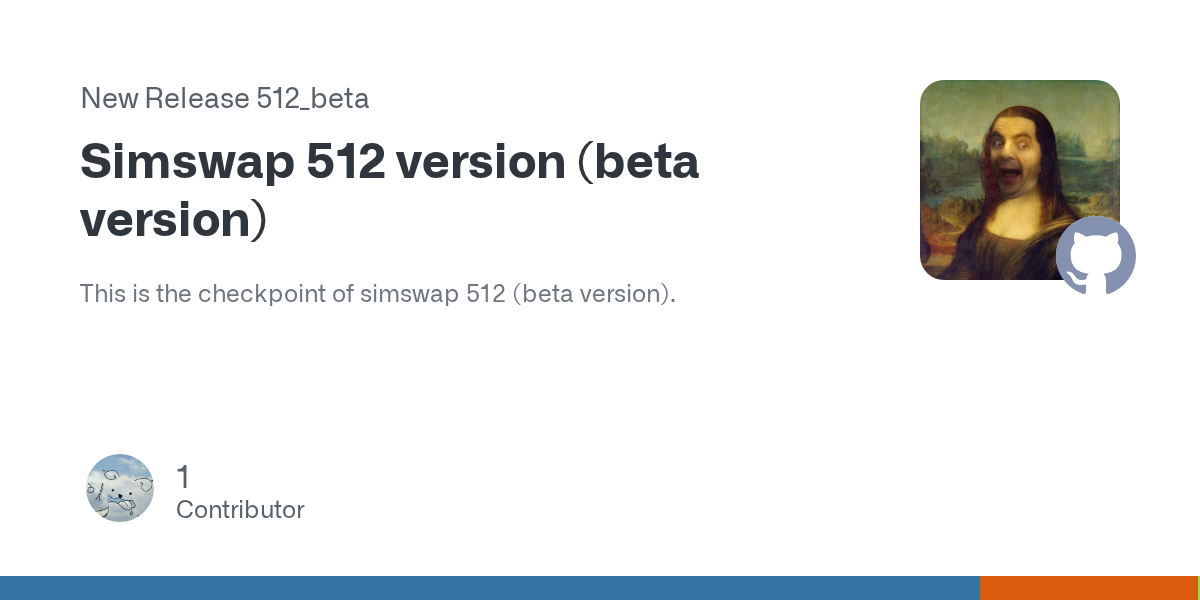Click the open-mouthed face in the painting
This screenshot has height=600, width=1200.
point(1015,160)
